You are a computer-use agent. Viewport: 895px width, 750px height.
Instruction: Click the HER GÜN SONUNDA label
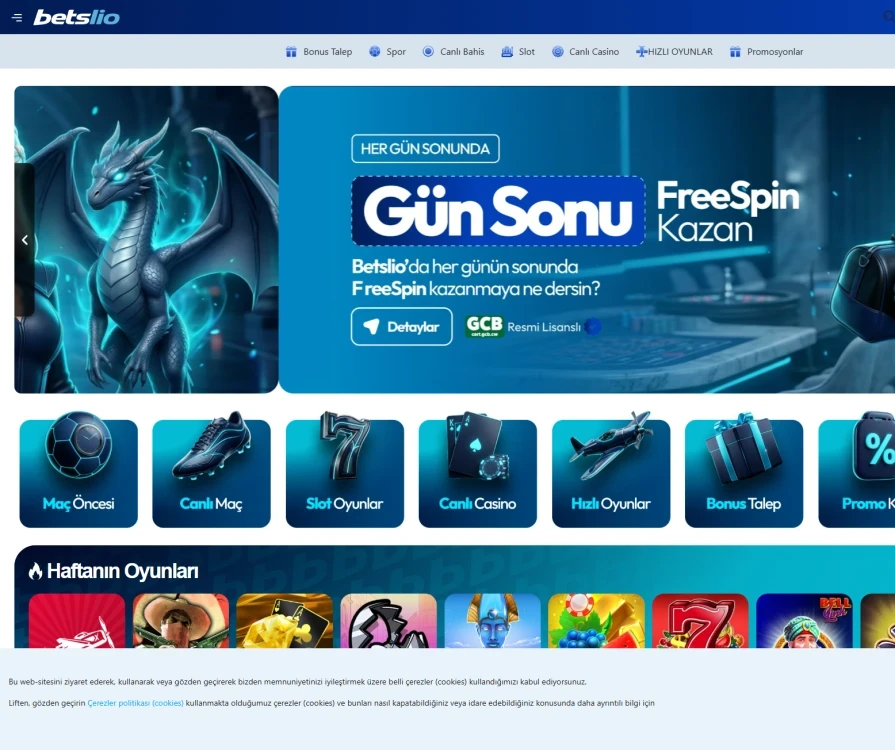pyautogui.click(x=425, y=149)
